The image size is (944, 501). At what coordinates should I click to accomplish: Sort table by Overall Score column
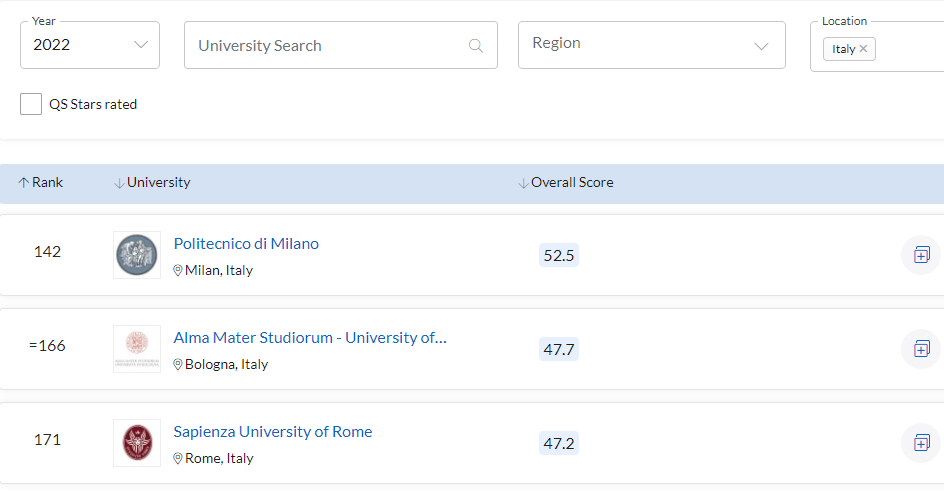[566, 182]
